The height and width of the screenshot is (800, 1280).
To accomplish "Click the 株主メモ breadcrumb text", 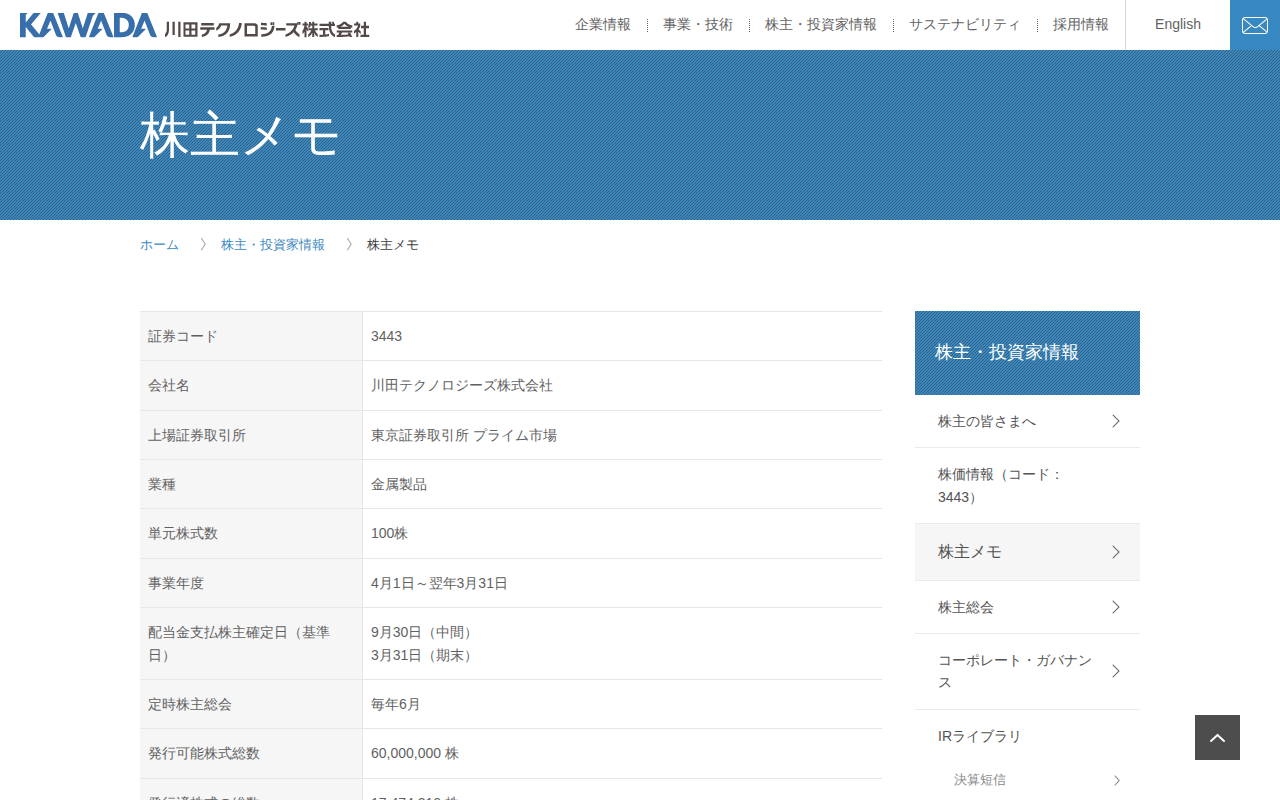I will [393, 245].
